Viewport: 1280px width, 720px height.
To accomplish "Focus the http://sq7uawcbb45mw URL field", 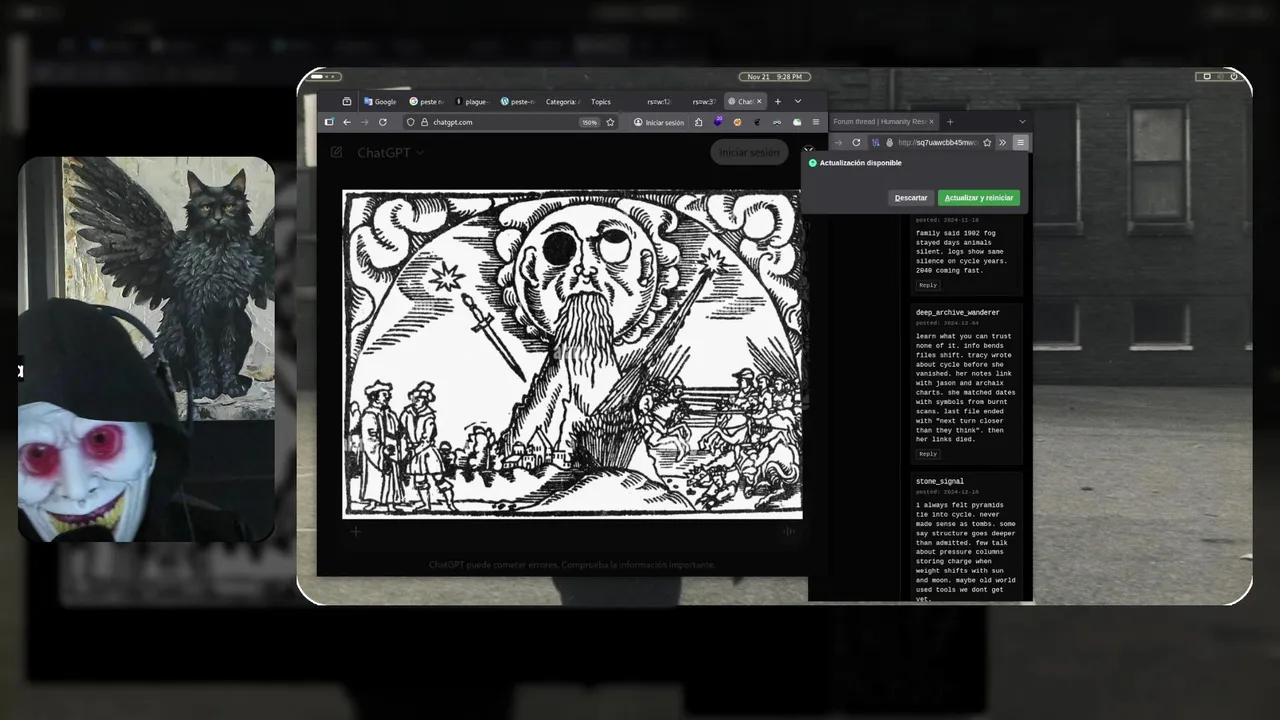I will (937, 143).
